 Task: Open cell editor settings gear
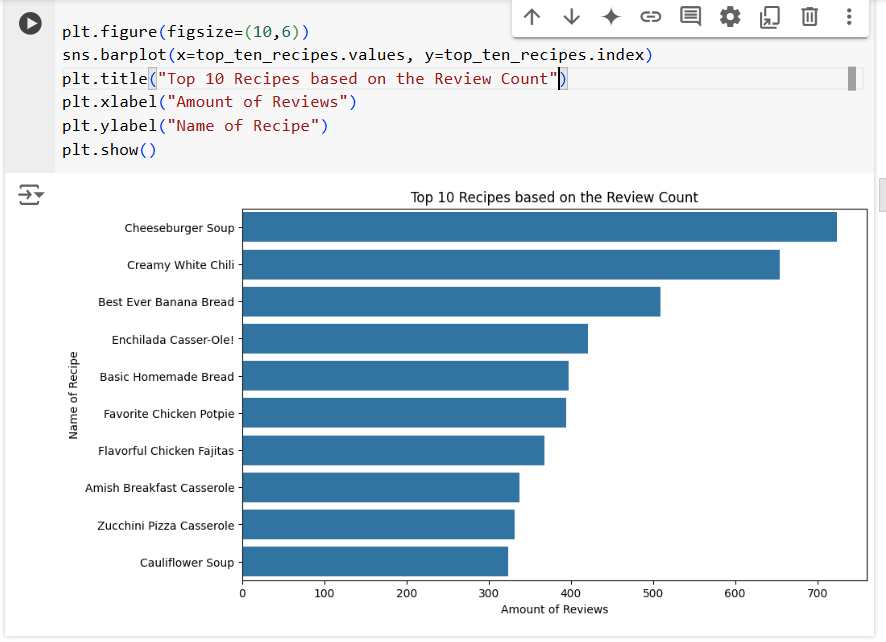729,16
